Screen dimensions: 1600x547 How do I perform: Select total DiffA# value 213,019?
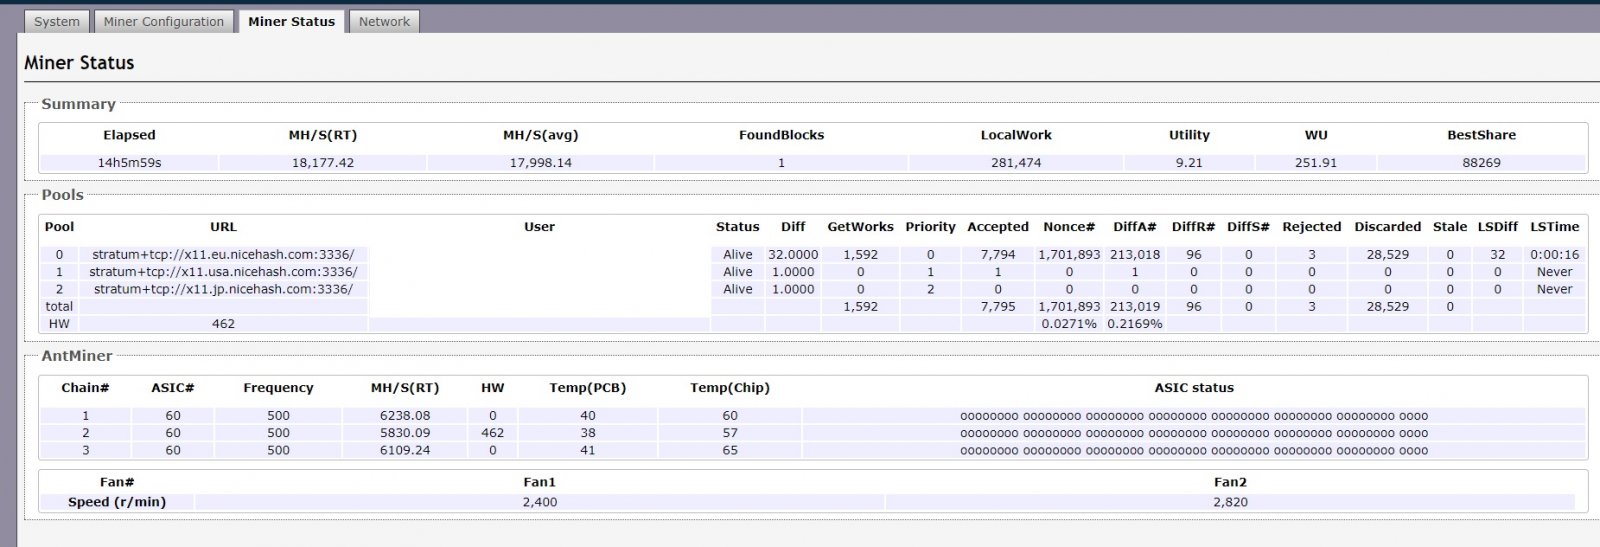[x=1134, y=306]
